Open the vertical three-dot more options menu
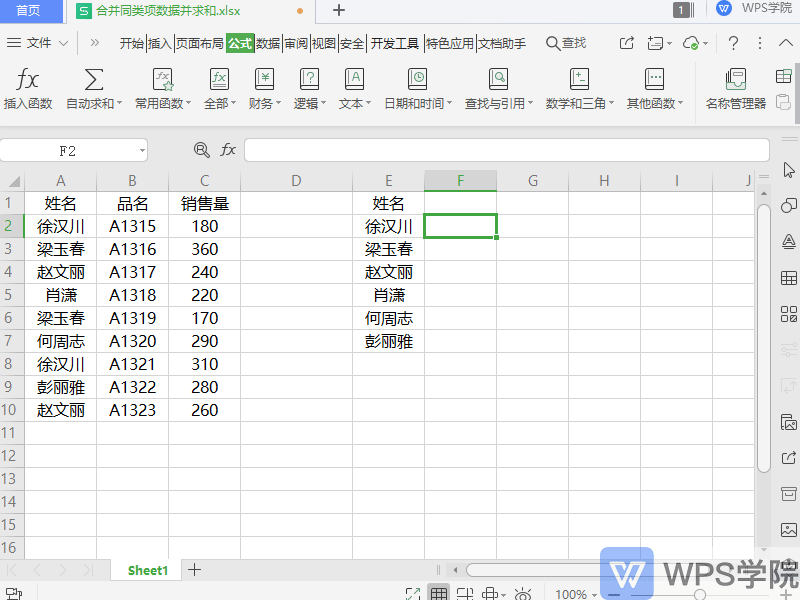Screen dimensions: 800x600 (x=760, y=43)
